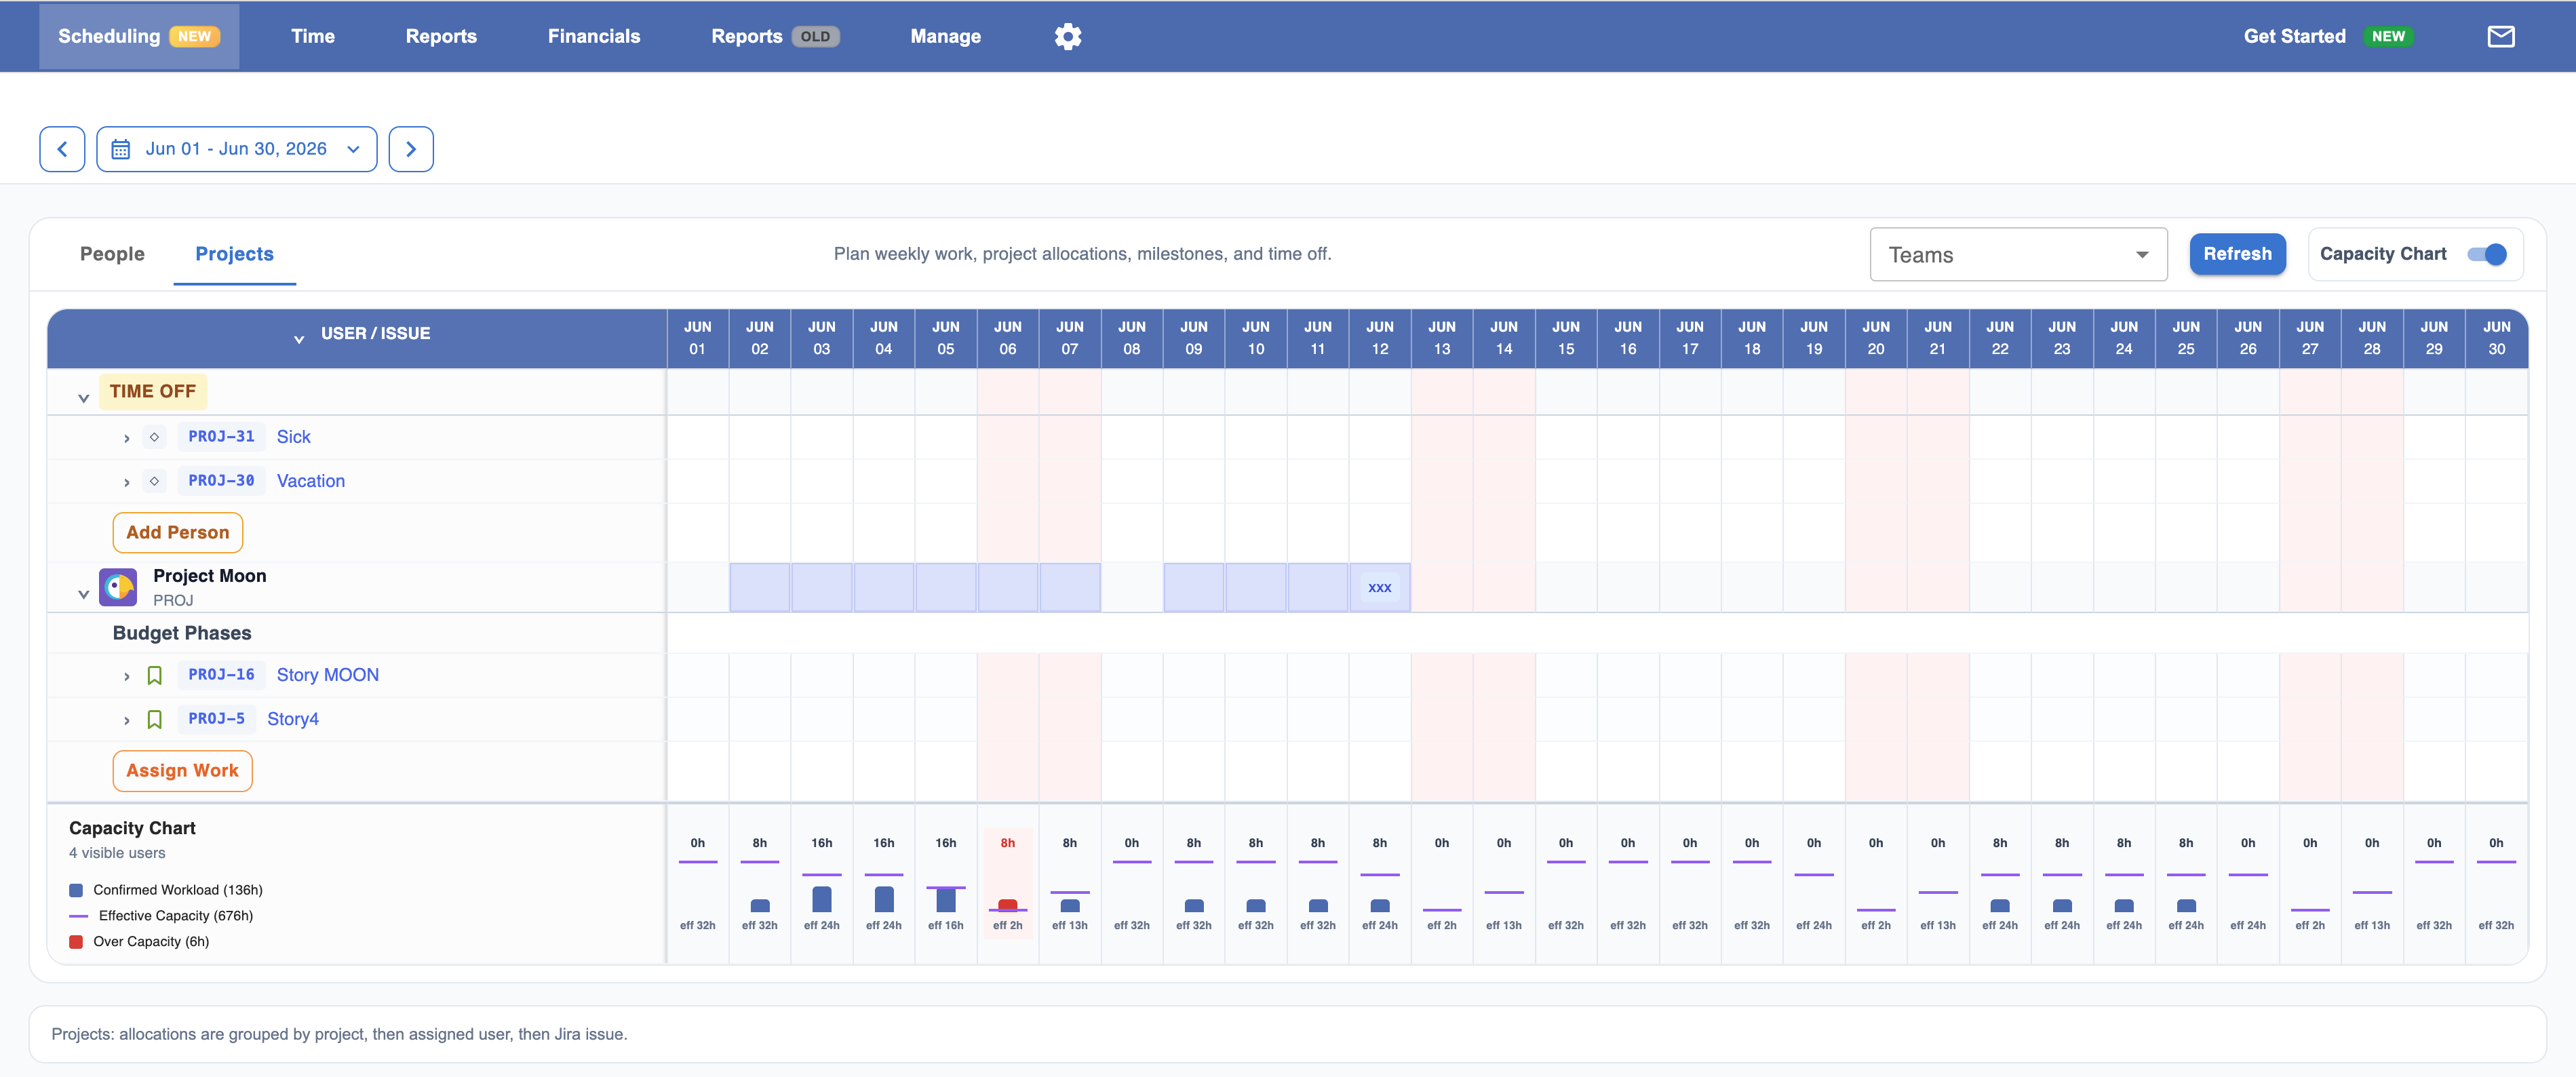Click the eff 16h label on Jun 05
This screenshot has width=2576, height=1077.
click(x=946, y=925)
